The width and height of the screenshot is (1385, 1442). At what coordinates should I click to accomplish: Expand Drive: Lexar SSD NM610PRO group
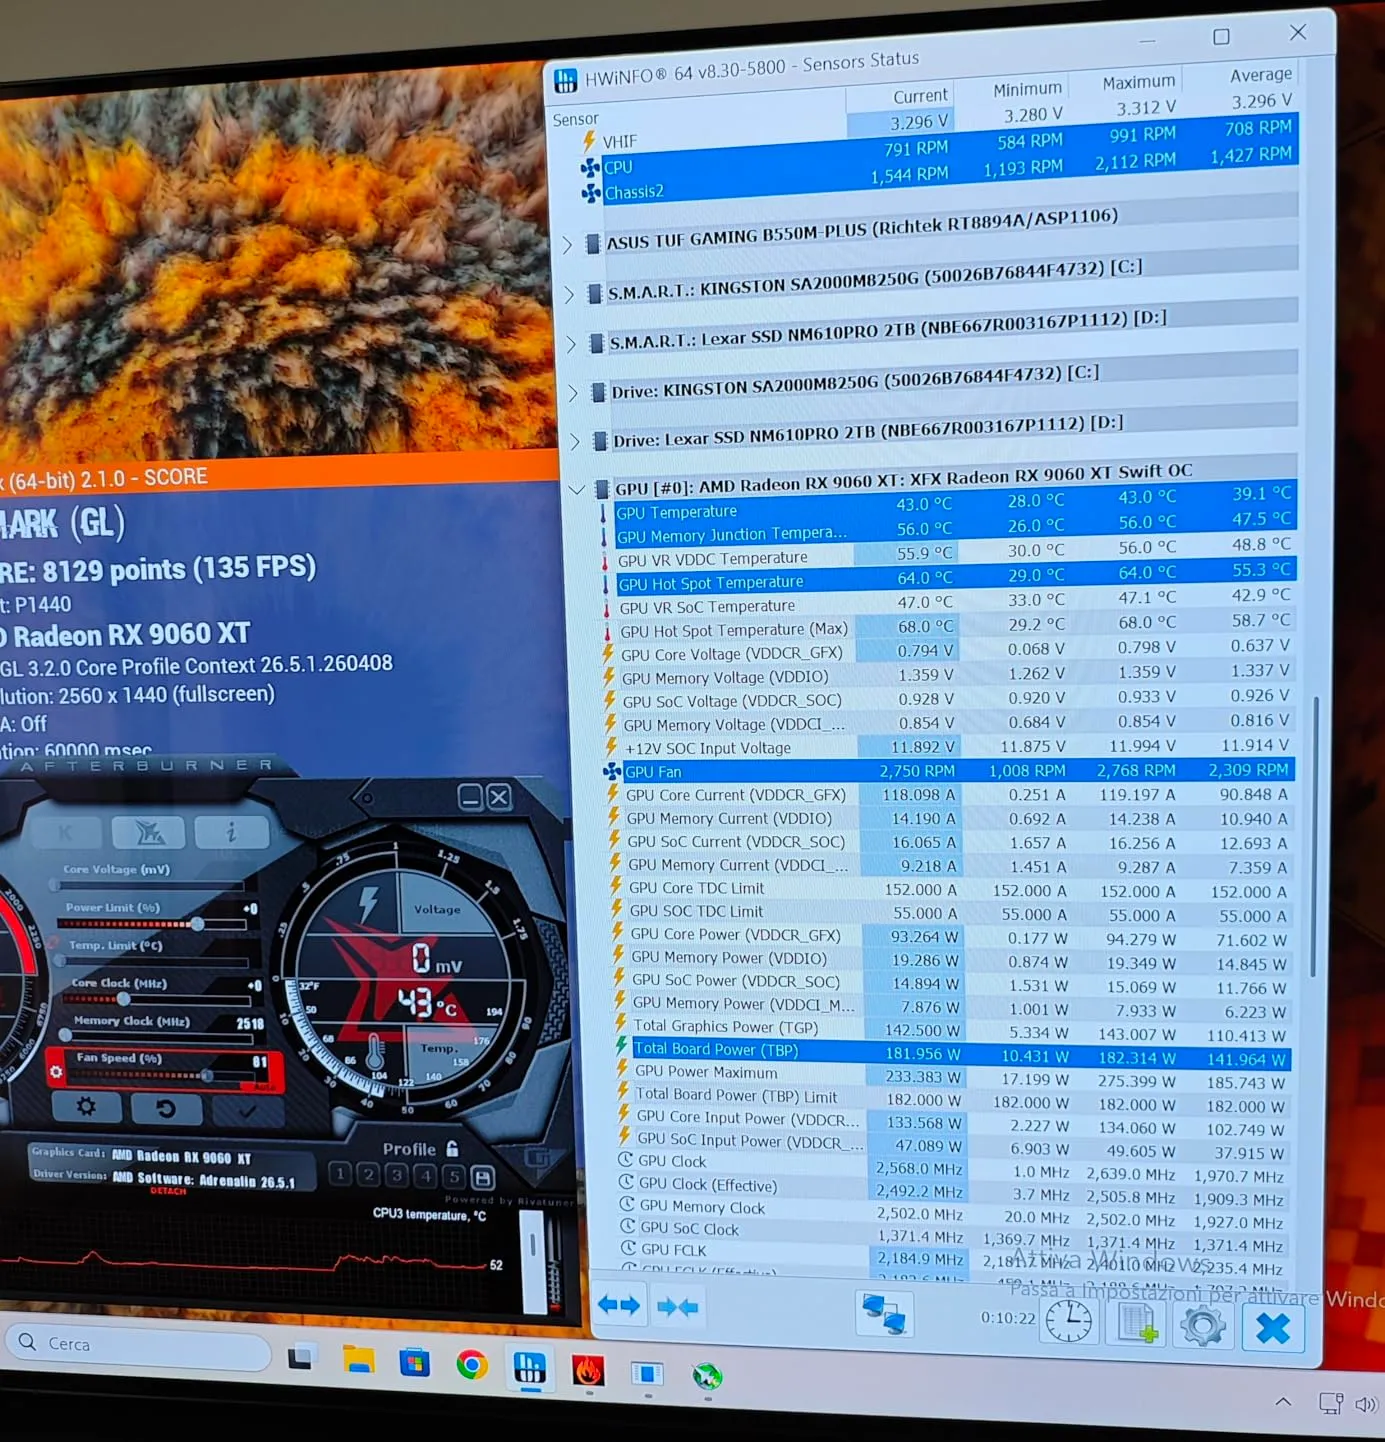pyautogui.click(x=575, y=441)
